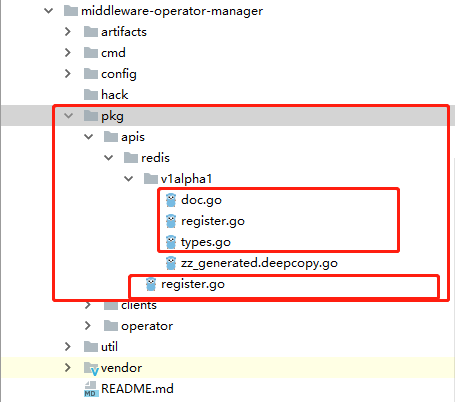
Task: Click the vendor folder icon
Action: [x=91, y=368]
